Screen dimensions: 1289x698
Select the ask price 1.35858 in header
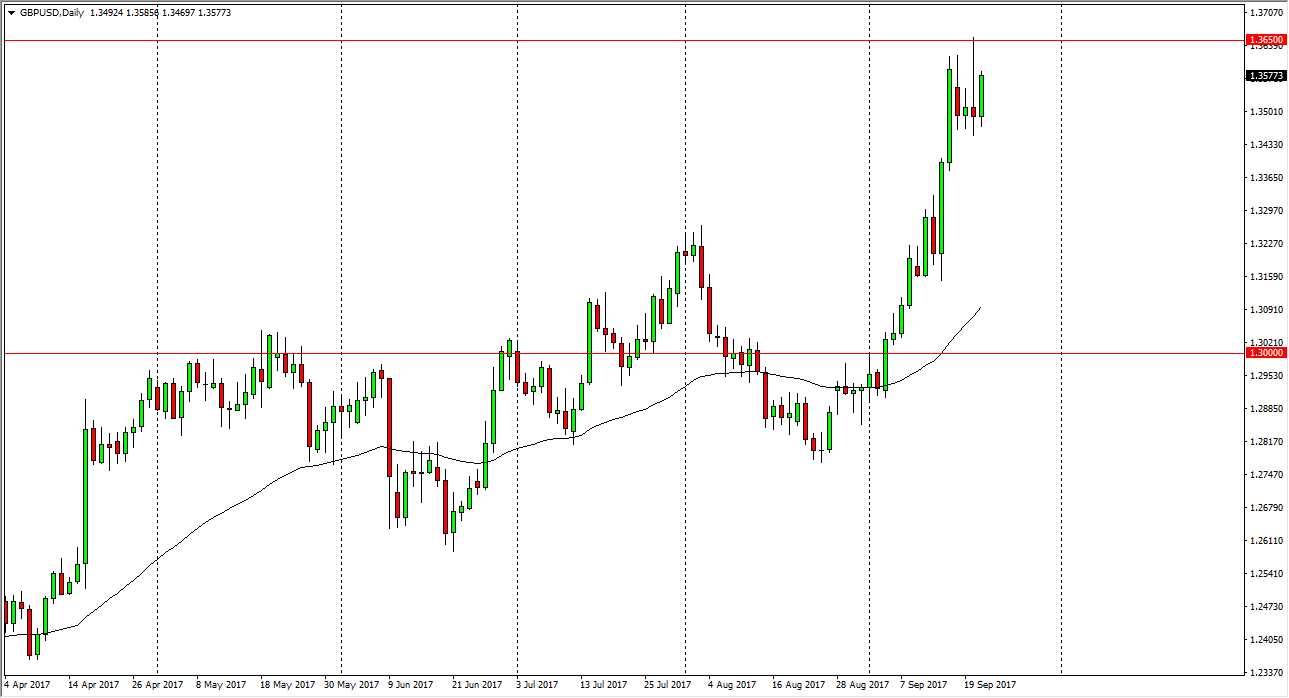point(140,12)
